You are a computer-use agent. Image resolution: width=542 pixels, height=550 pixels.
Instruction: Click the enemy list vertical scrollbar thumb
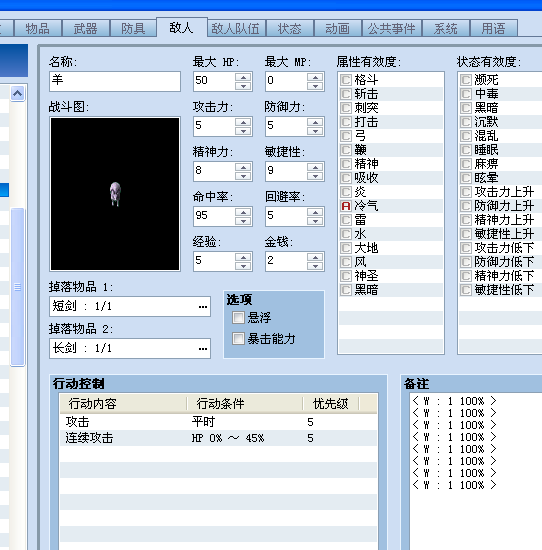click(18, 287)
